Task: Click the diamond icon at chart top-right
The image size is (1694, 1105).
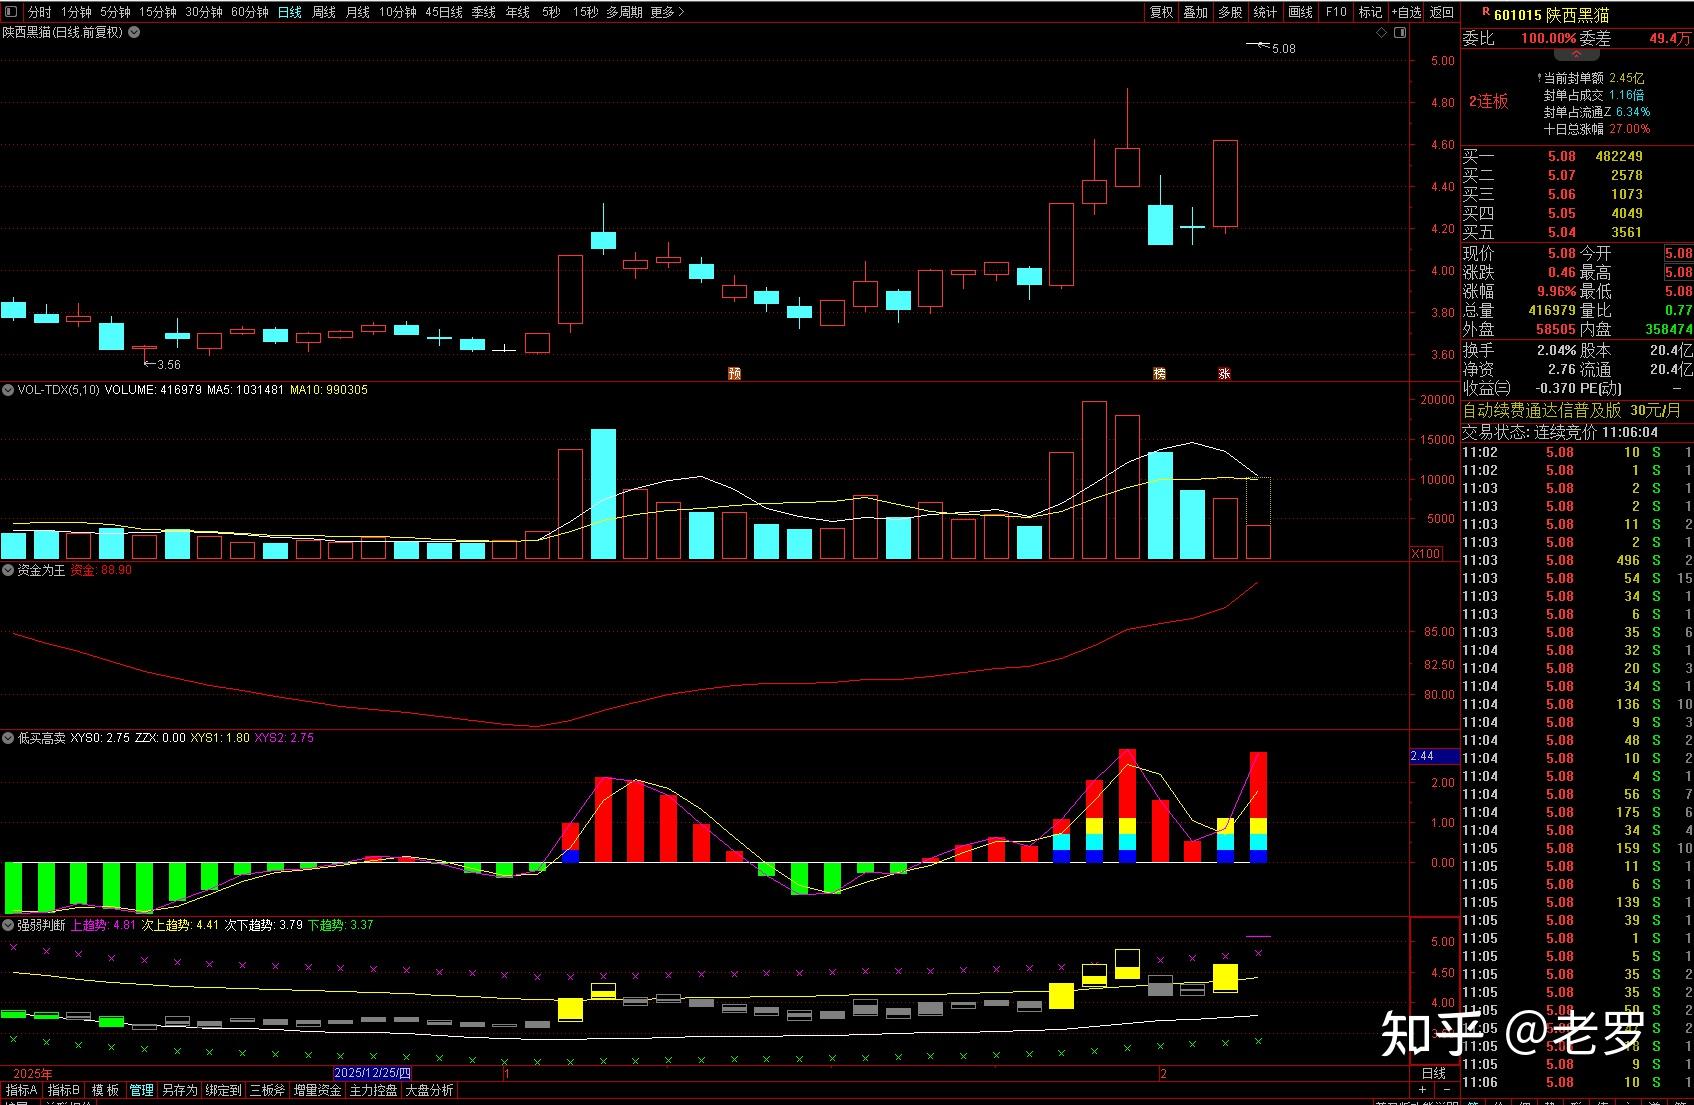Action: pos(1382,33)
